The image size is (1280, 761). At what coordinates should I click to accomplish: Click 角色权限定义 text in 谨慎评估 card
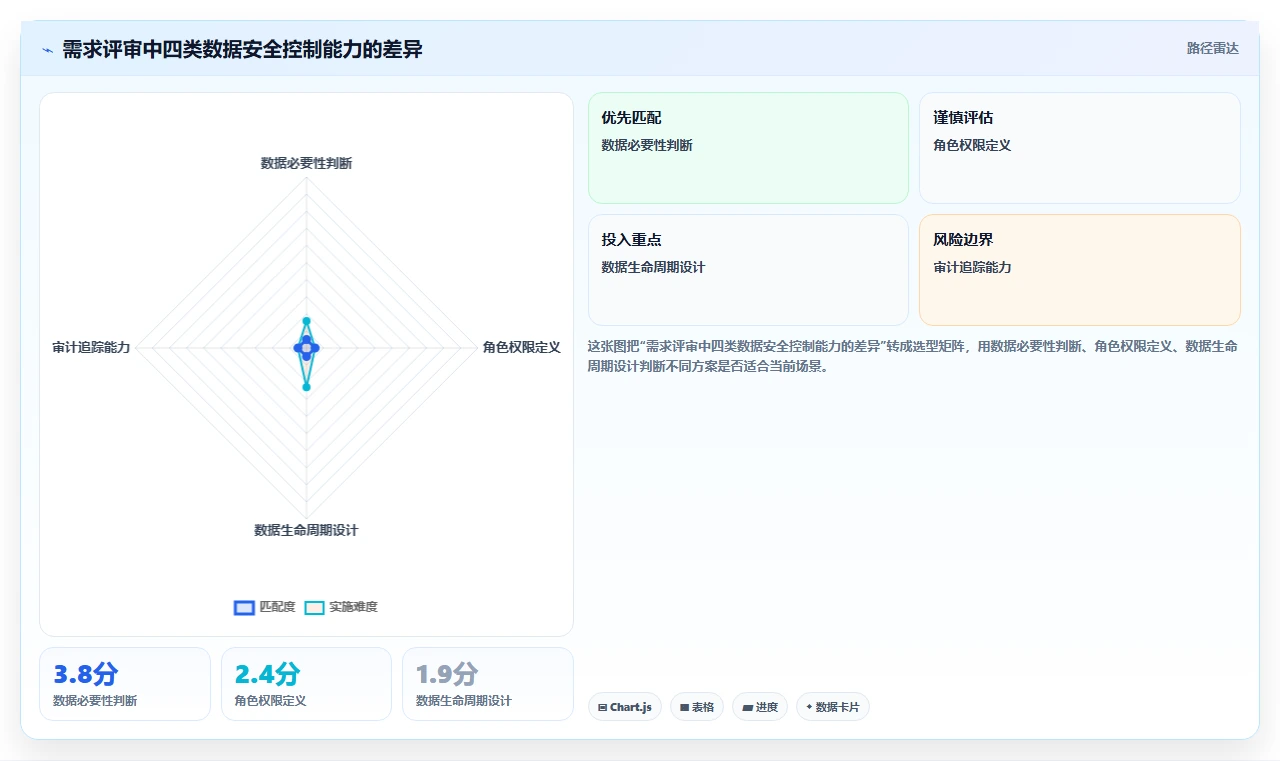click(x=972, y=145)
